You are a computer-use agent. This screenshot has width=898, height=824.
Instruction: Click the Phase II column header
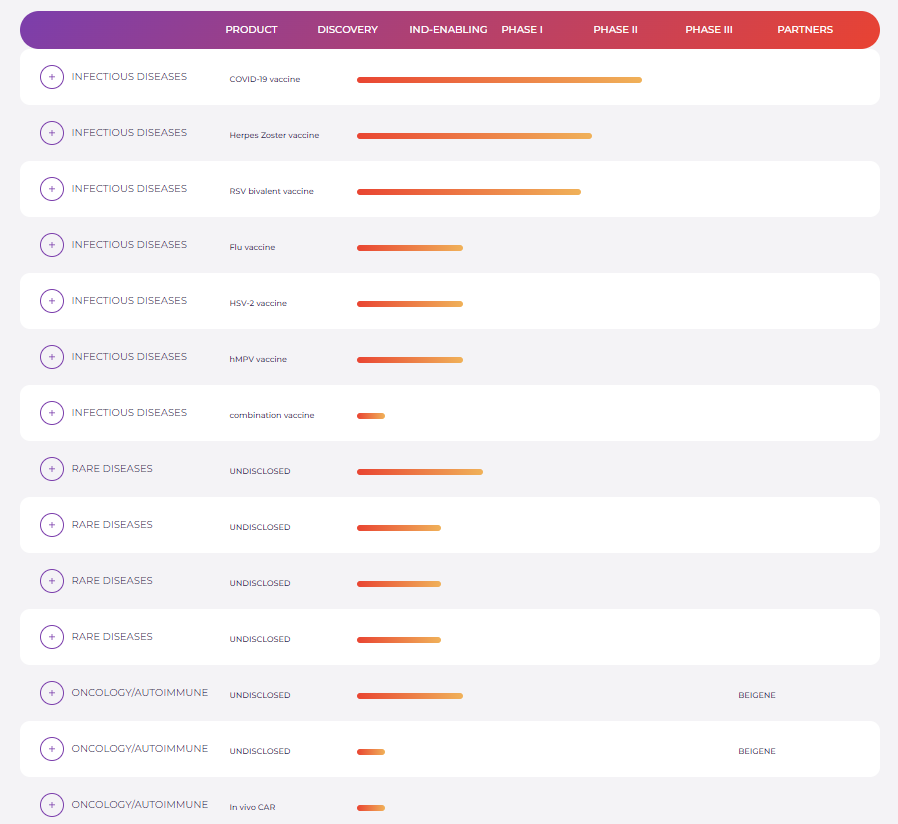(615, 30)
